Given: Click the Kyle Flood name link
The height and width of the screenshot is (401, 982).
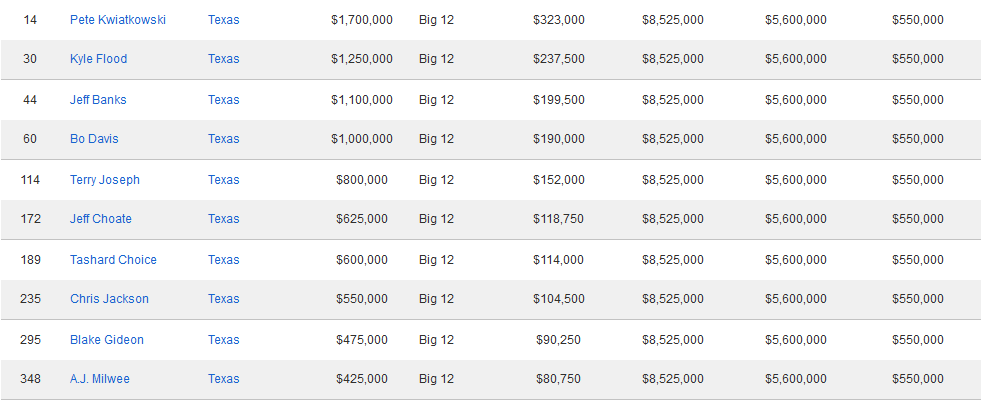Looking at the screenshot, I should pyautogui.click(x=98, y=59).
